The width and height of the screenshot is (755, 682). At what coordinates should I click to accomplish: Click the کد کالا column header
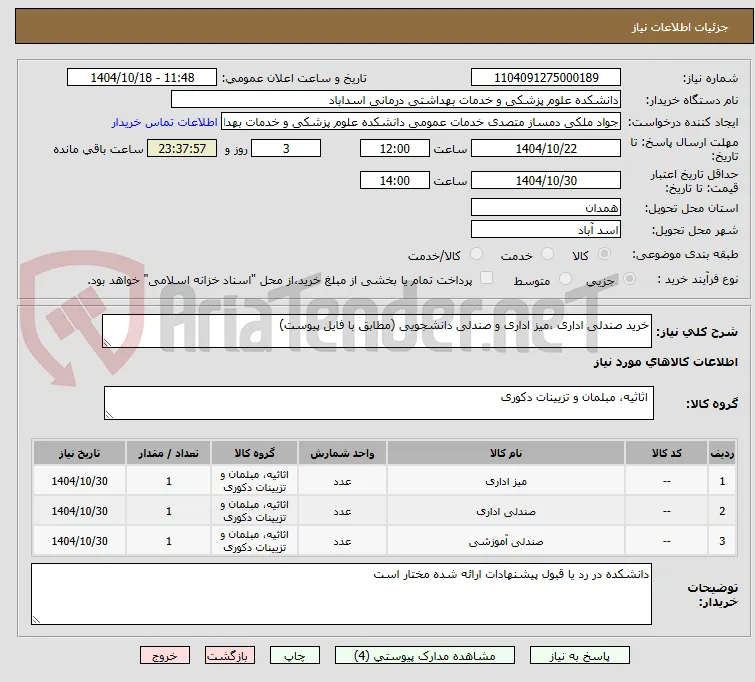tap(666, 453)
